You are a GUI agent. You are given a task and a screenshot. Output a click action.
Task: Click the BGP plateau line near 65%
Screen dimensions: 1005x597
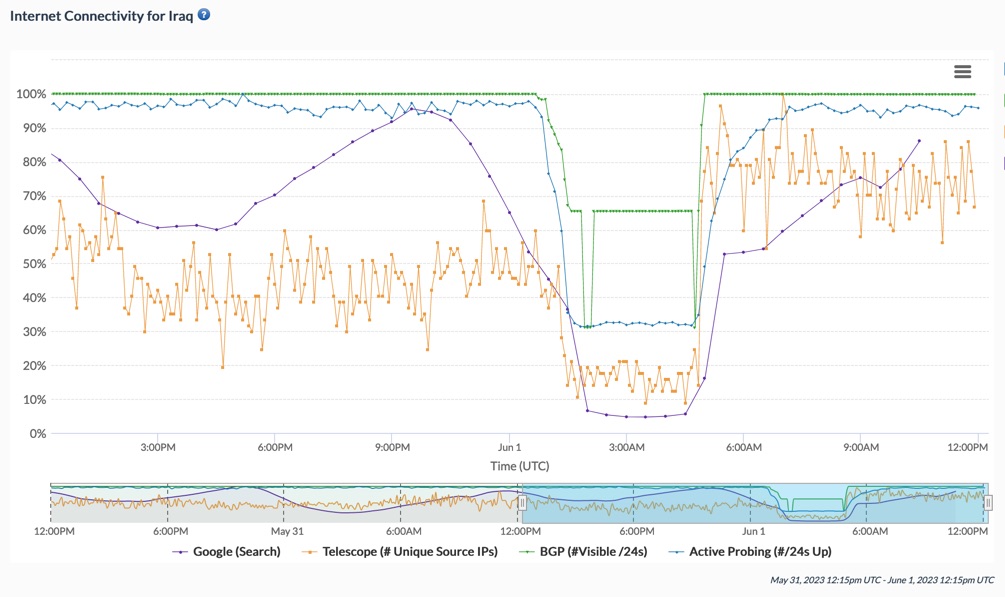click(x=643, y=210)
